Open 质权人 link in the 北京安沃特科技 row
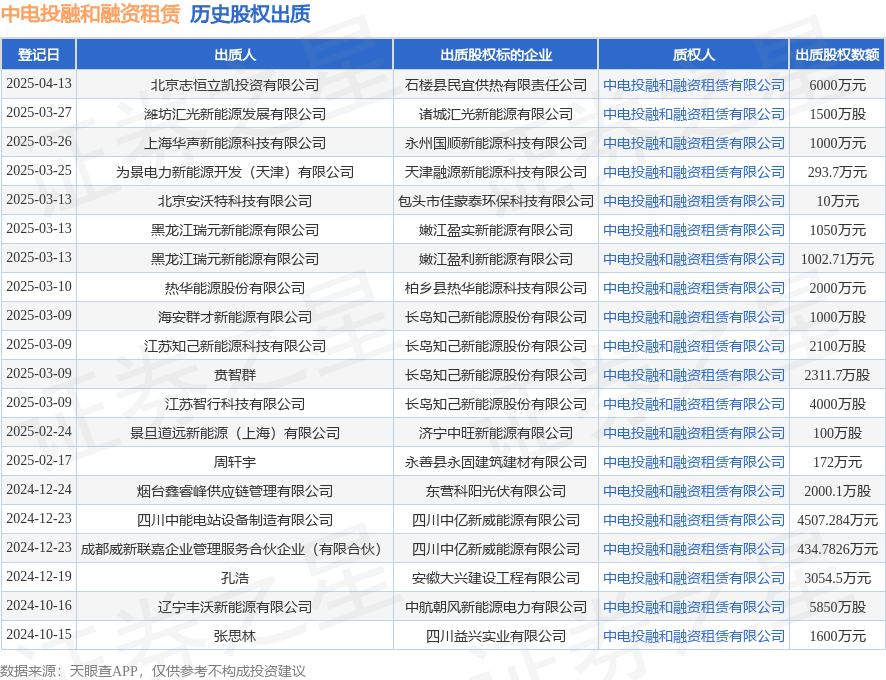 [694, 201]
